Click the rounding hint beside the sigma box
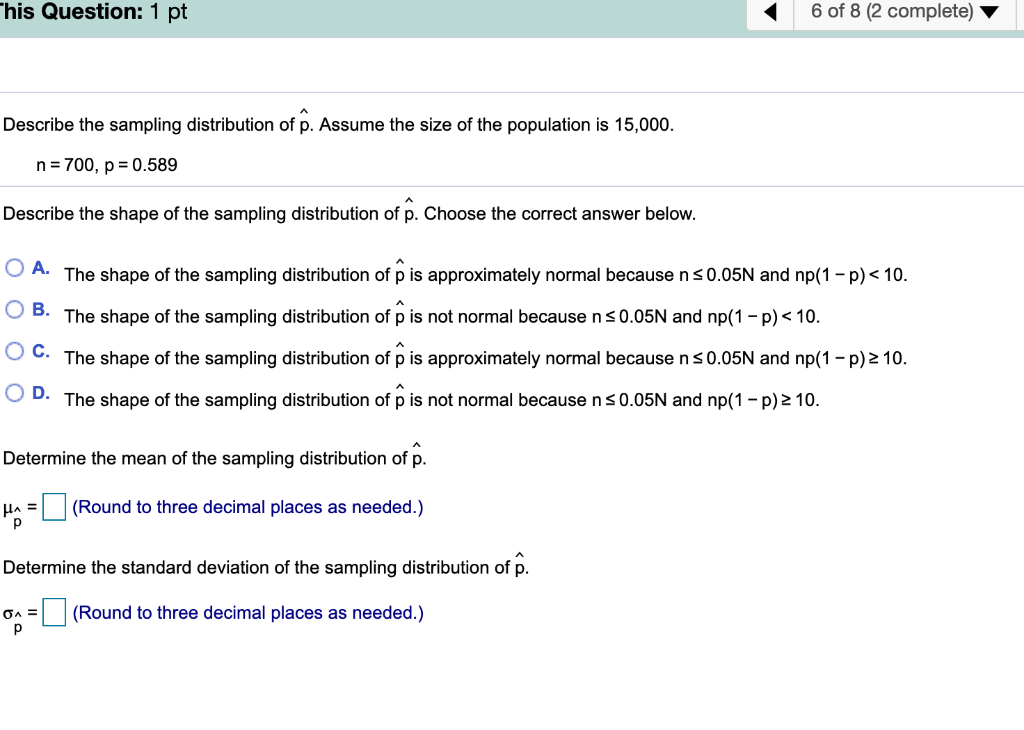The width and height of the screenshot is (1024, 730). coord(248,613)
